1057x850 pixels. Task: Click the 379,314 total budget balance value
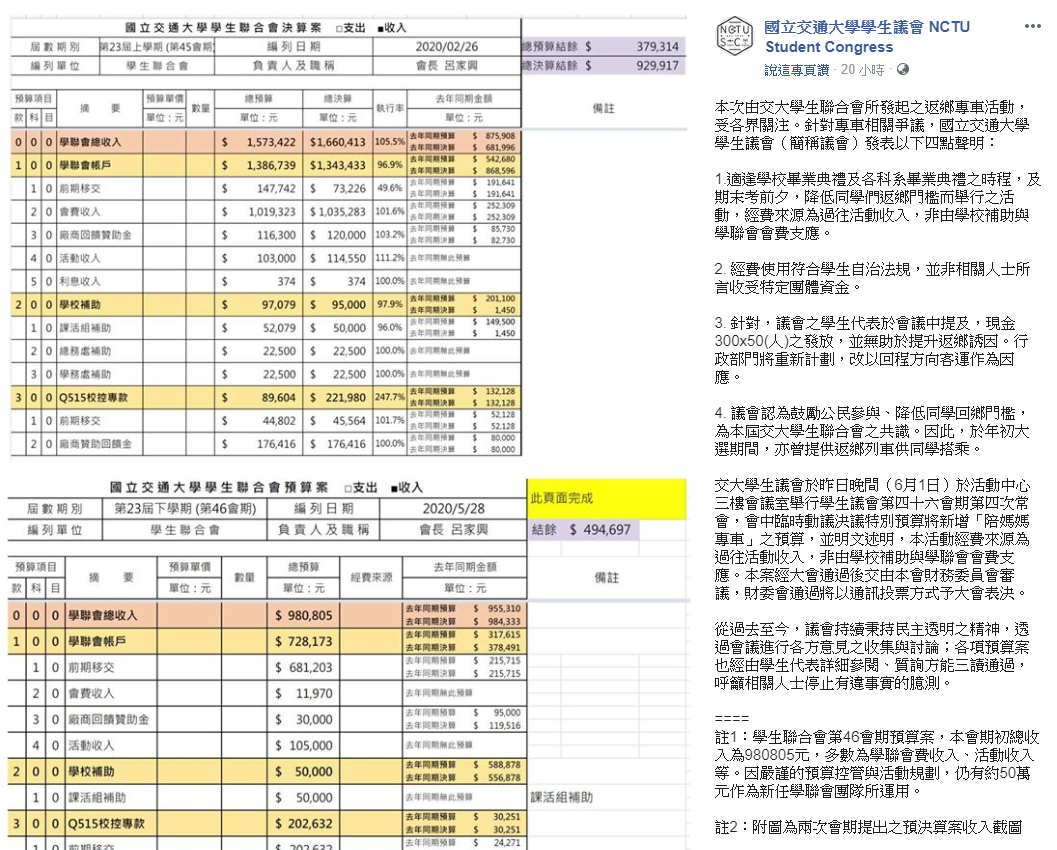click(x=657, y=47)
